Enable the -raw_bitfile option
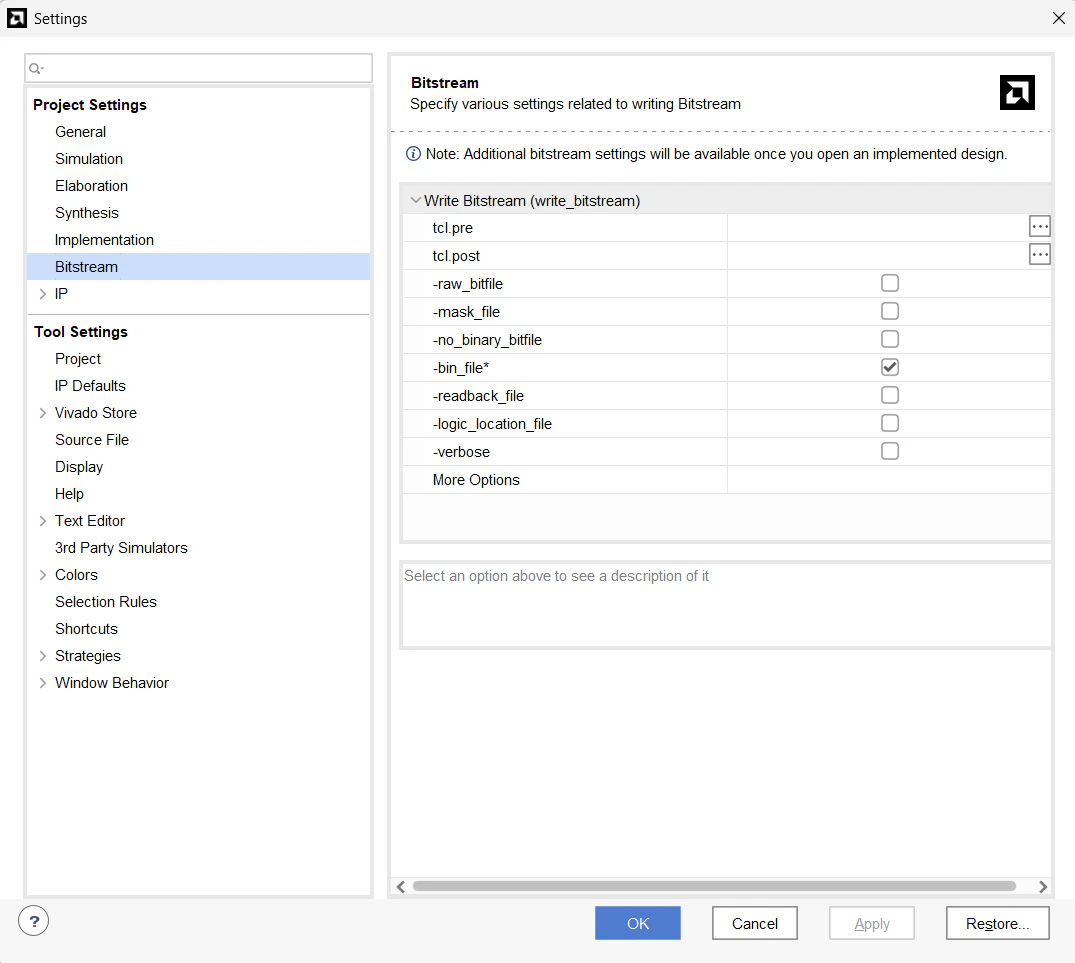 pos(890,283)
